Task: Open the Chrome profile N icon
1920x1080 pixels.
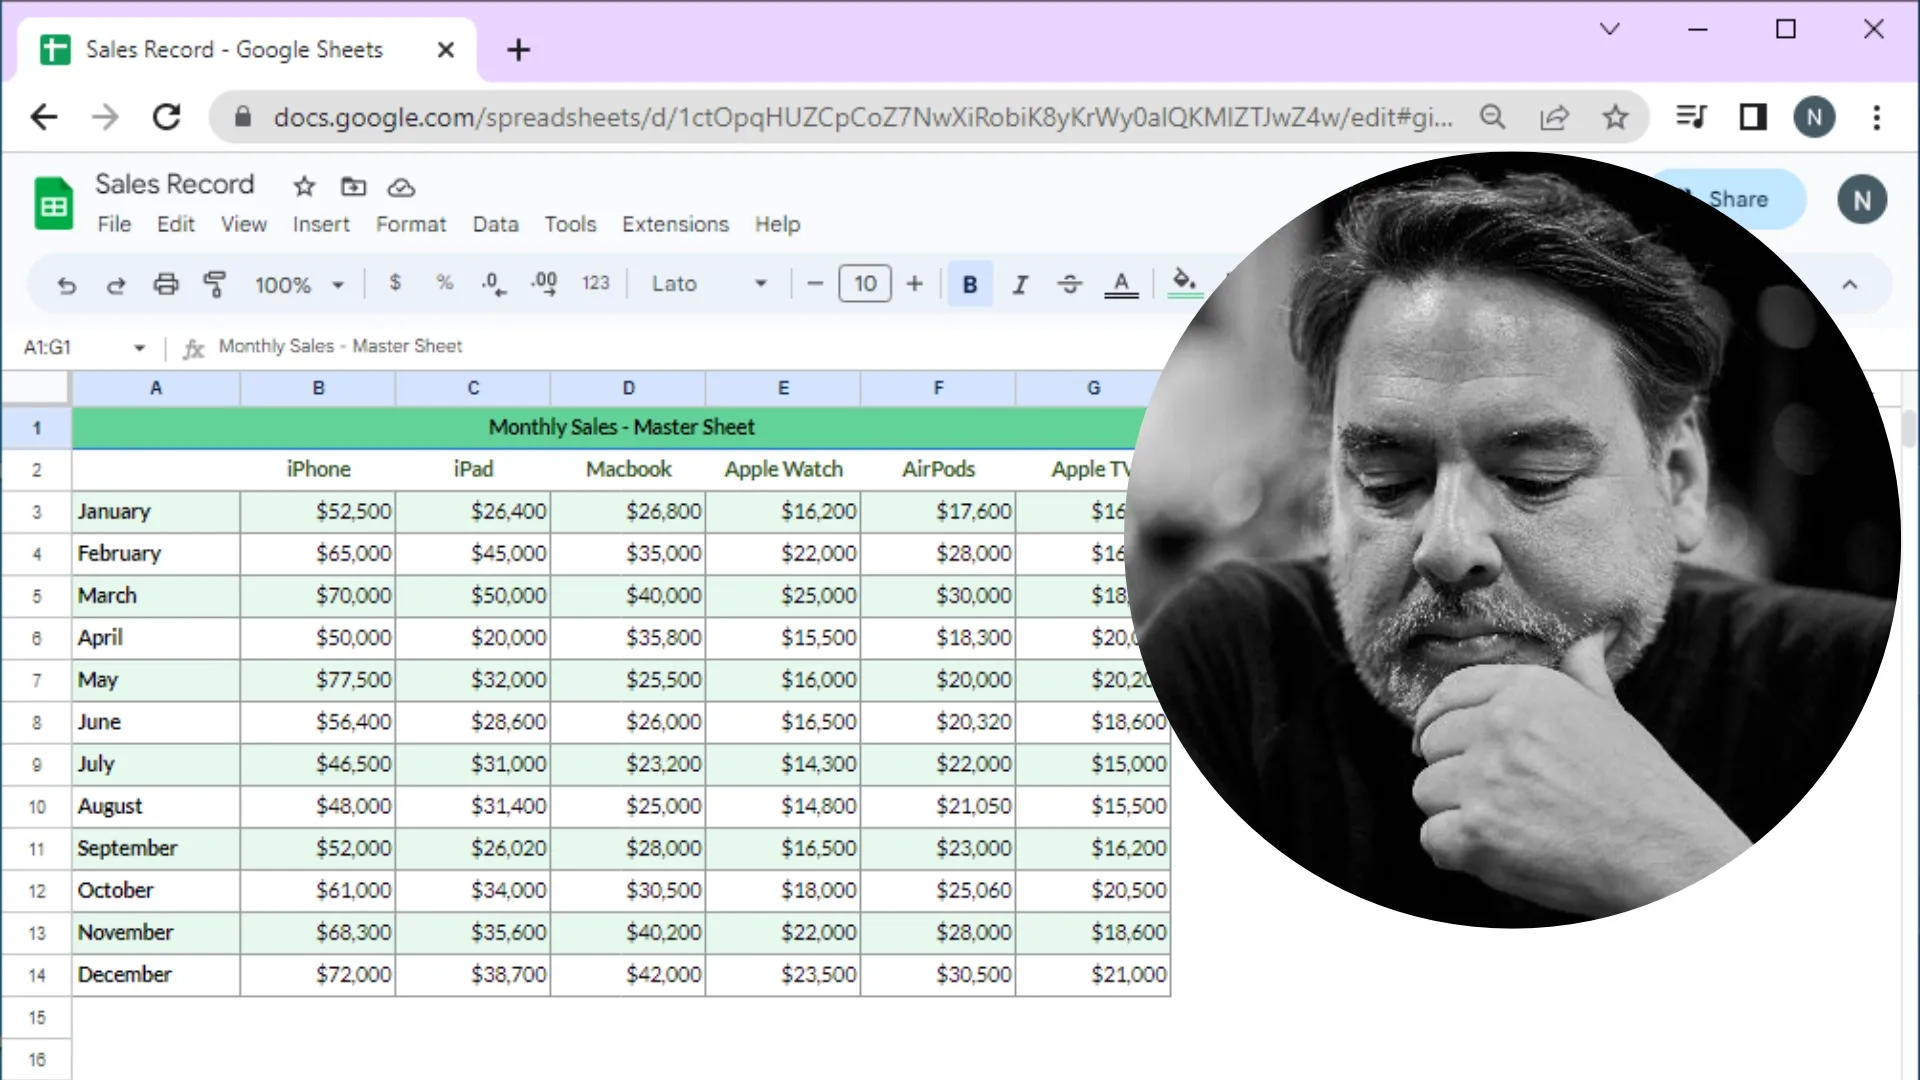Action: [1814, 117]
